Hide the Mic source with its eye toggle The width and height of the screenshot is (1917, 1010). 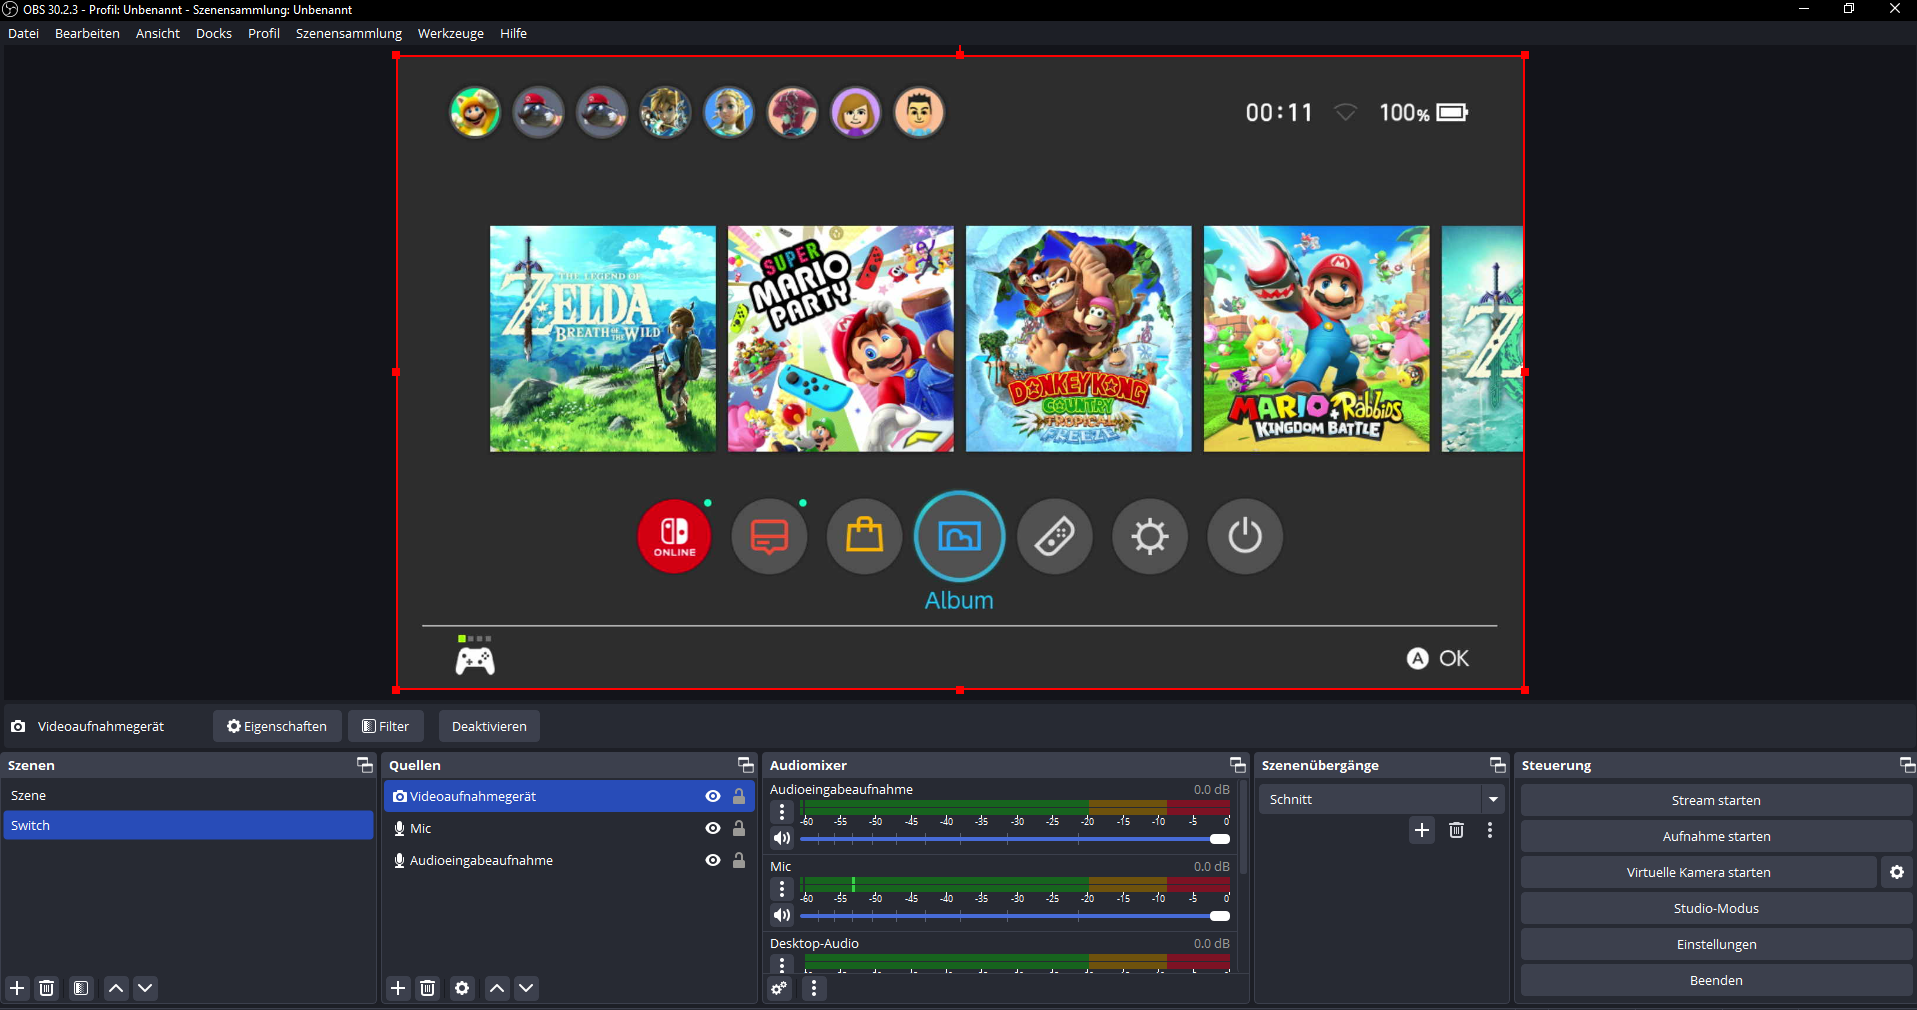click(712, 828)
